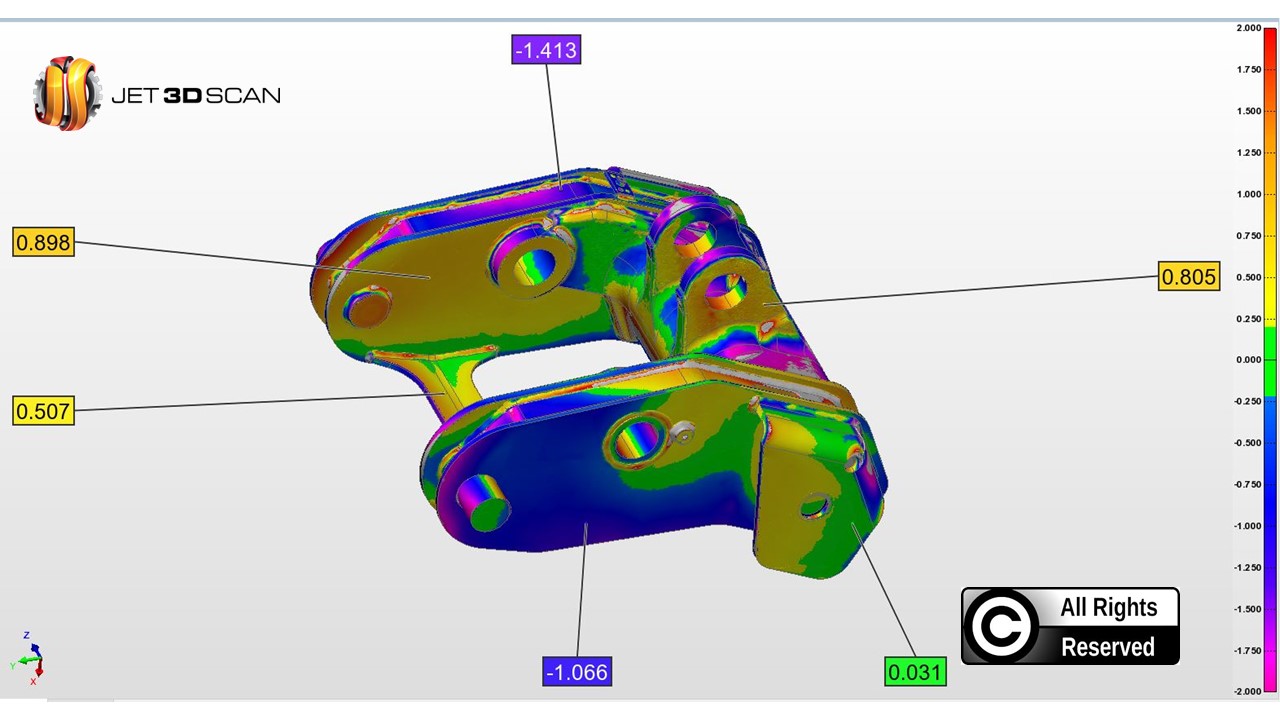
Task: Select the 0.898 deviation annotation
Action: pyautogui.click(x=43, y=243)
